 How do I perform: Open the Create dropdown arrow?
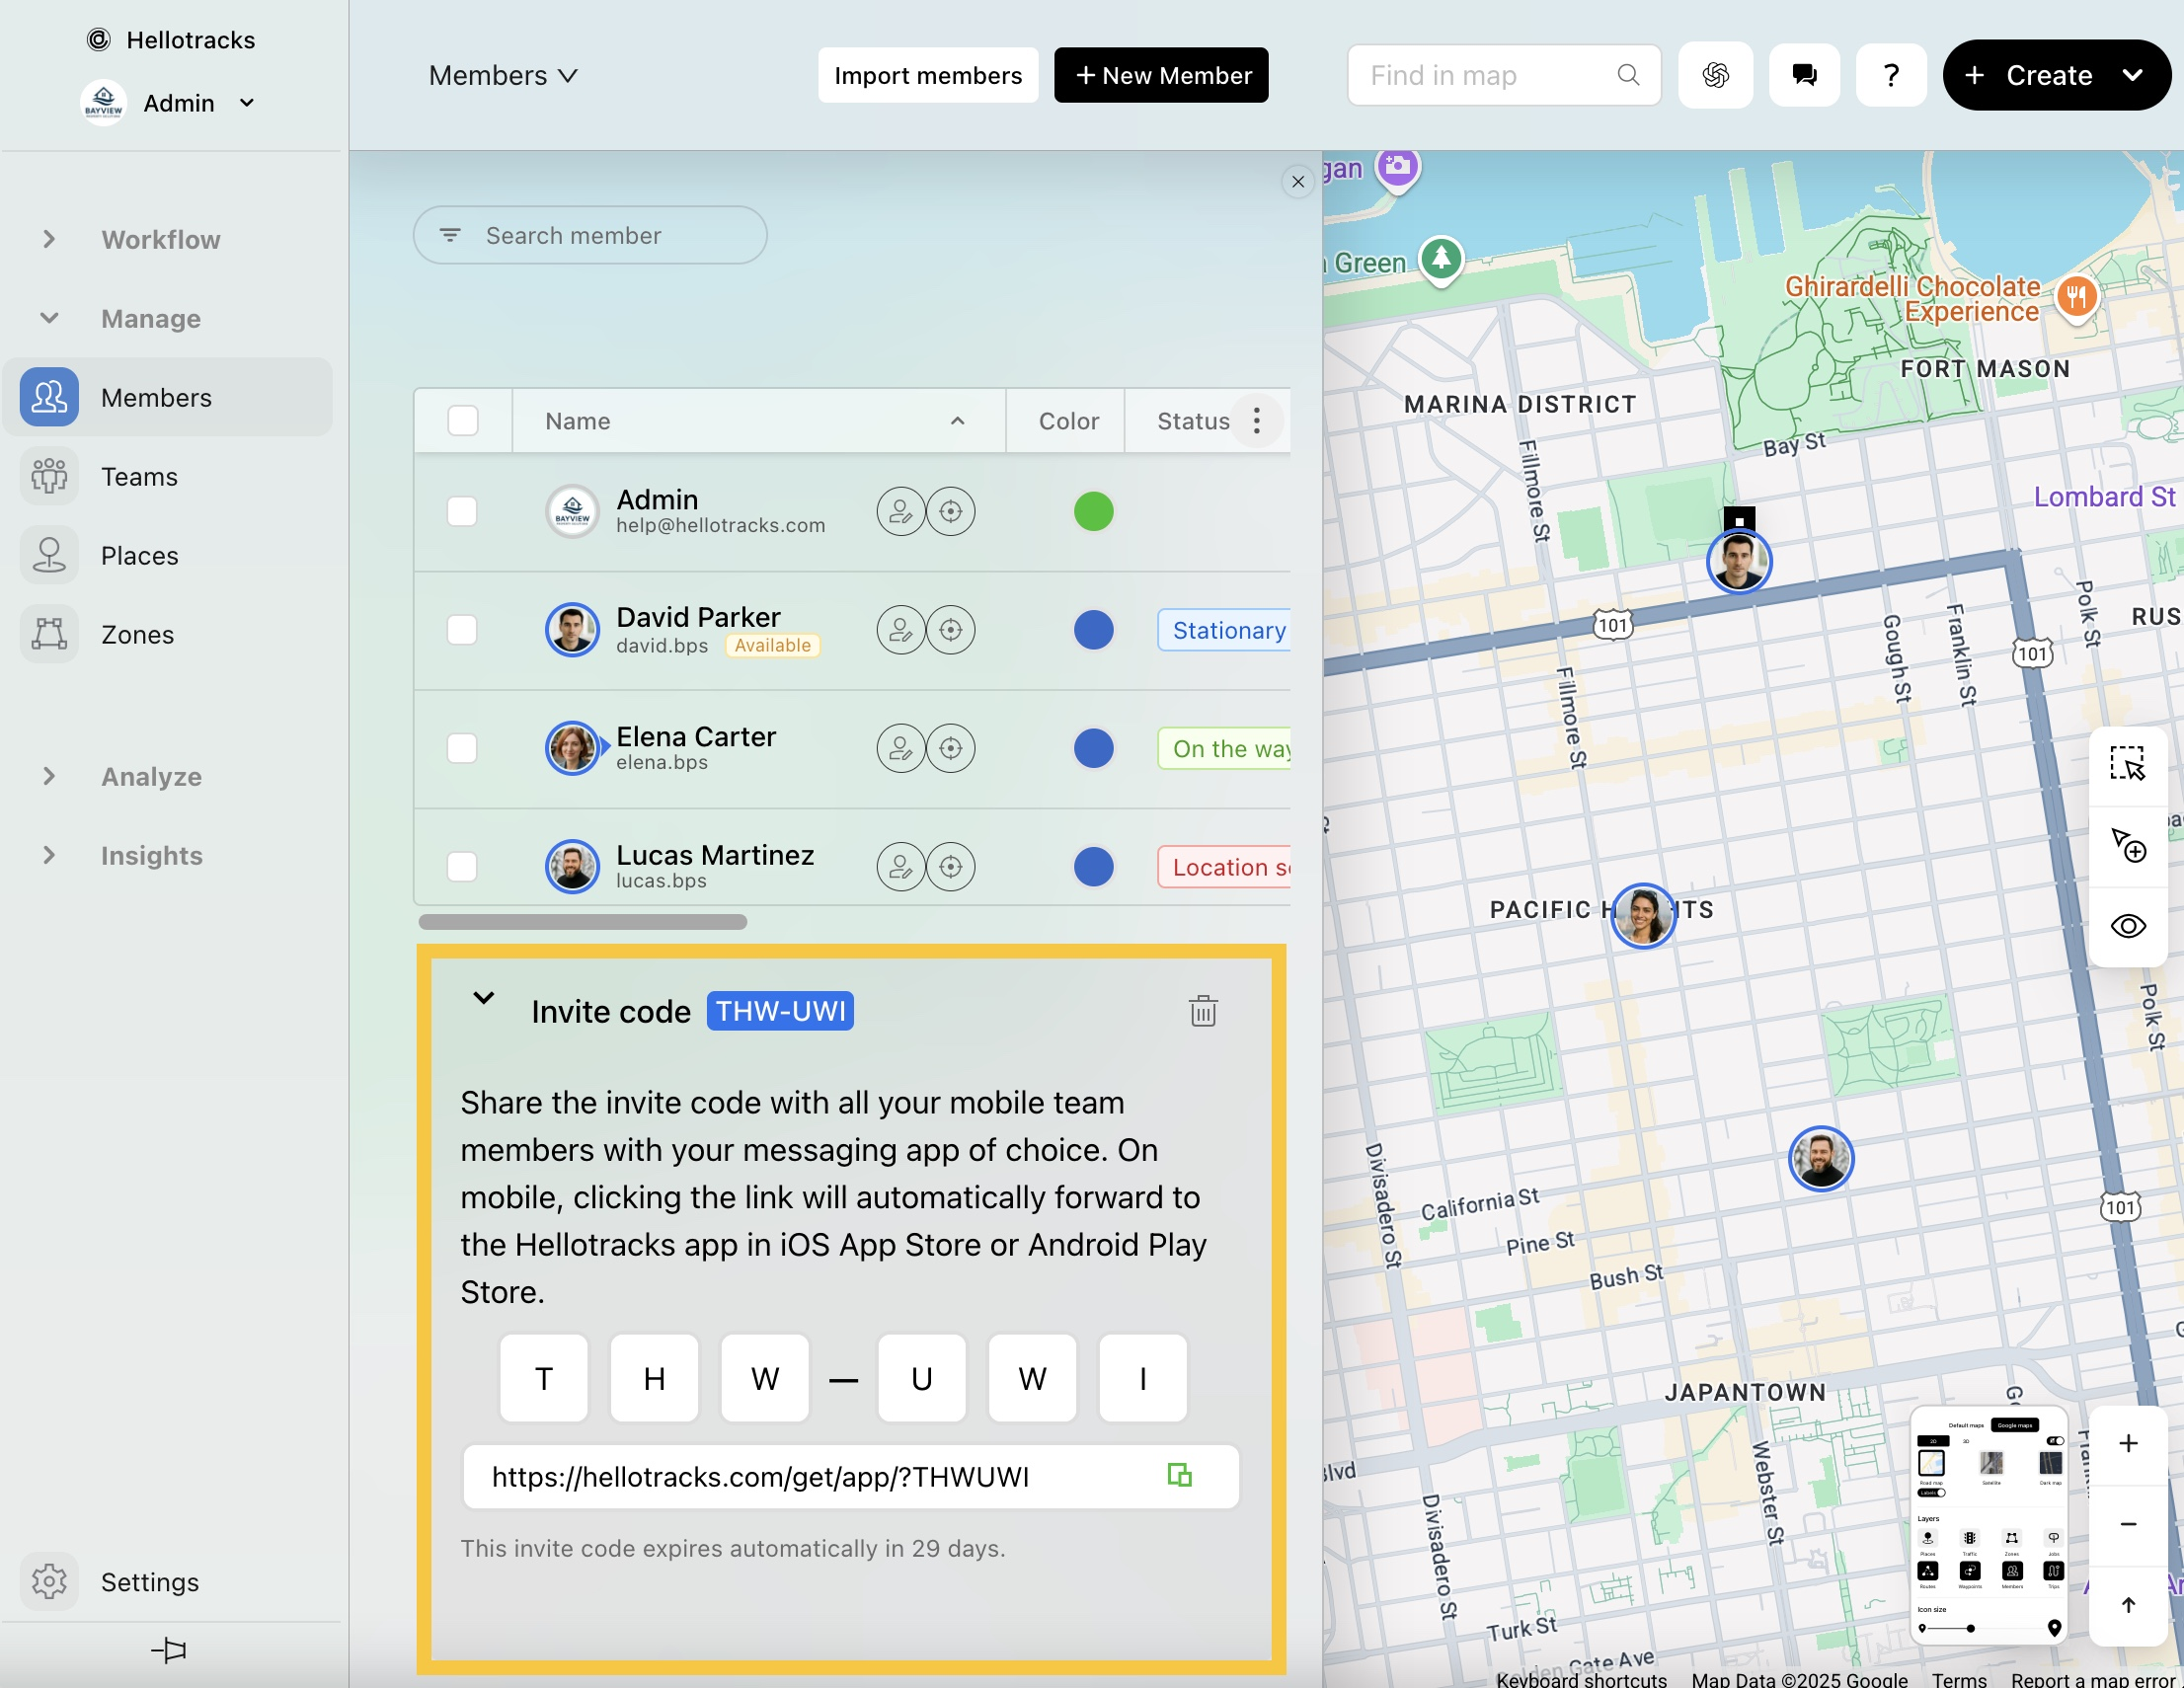click(2132, 75)
